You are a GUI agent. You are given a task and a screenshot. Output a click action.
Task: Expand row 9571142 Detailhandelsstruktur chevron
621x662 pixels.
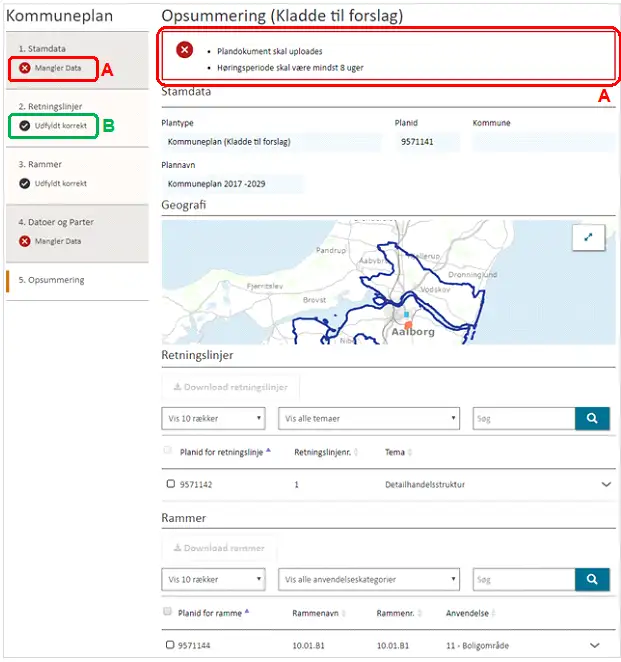605,485
